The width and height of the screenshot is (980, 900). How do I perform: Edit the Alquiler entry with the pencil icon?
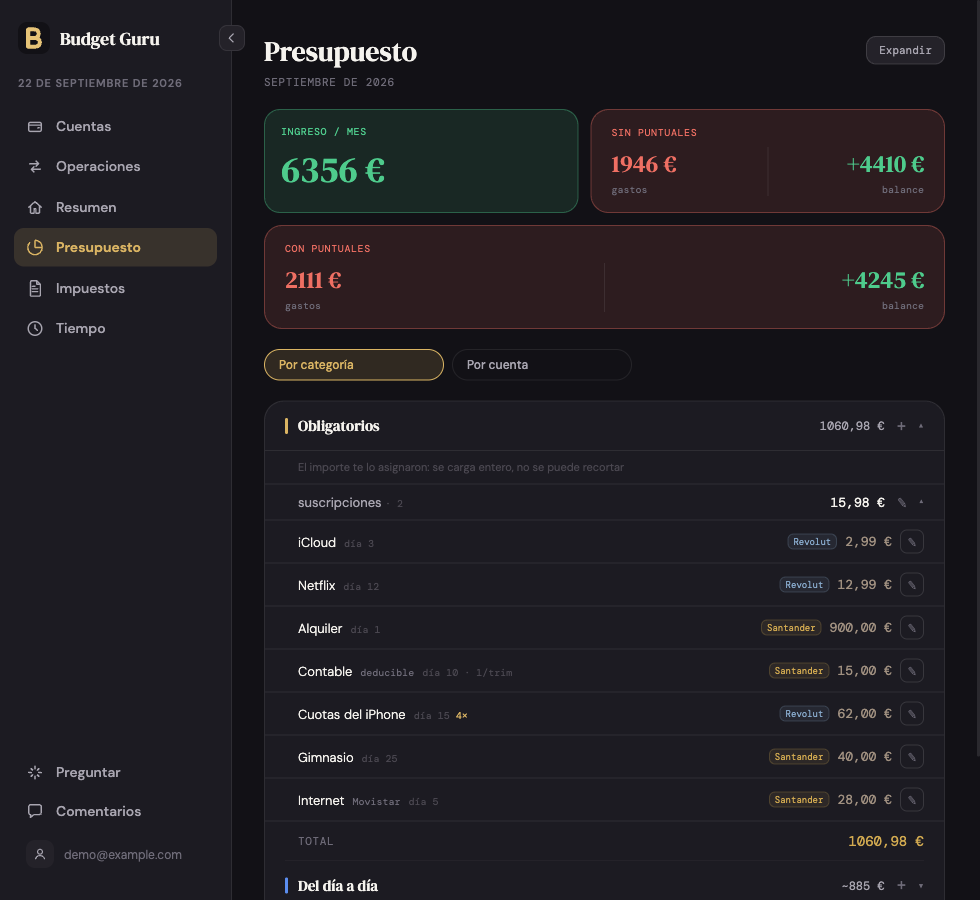pos(912,628)
